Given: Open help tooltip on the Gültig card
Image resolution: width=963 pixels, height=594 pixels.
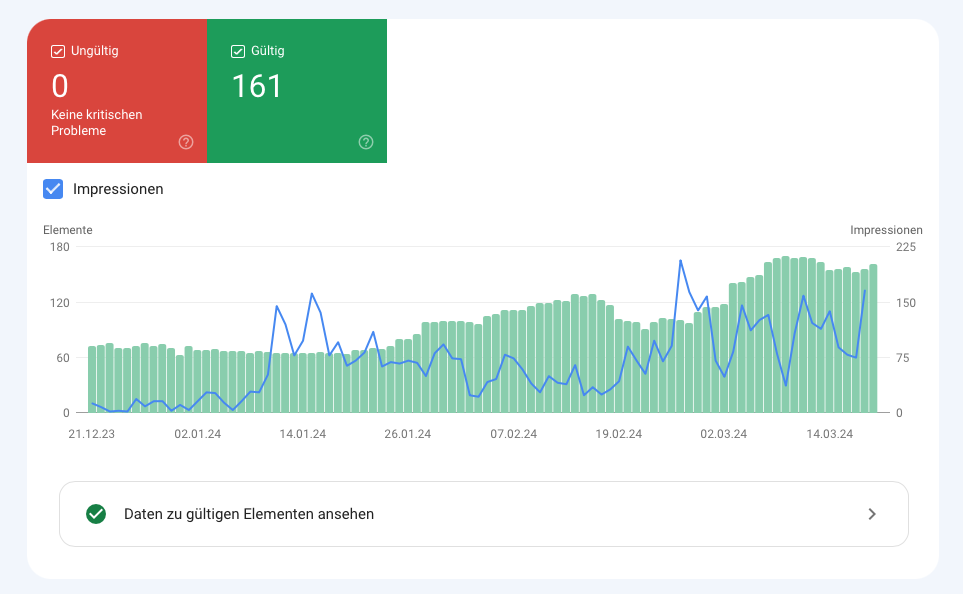Looking at the screenshot, I should pyautogui.click(x=365, y=142).
